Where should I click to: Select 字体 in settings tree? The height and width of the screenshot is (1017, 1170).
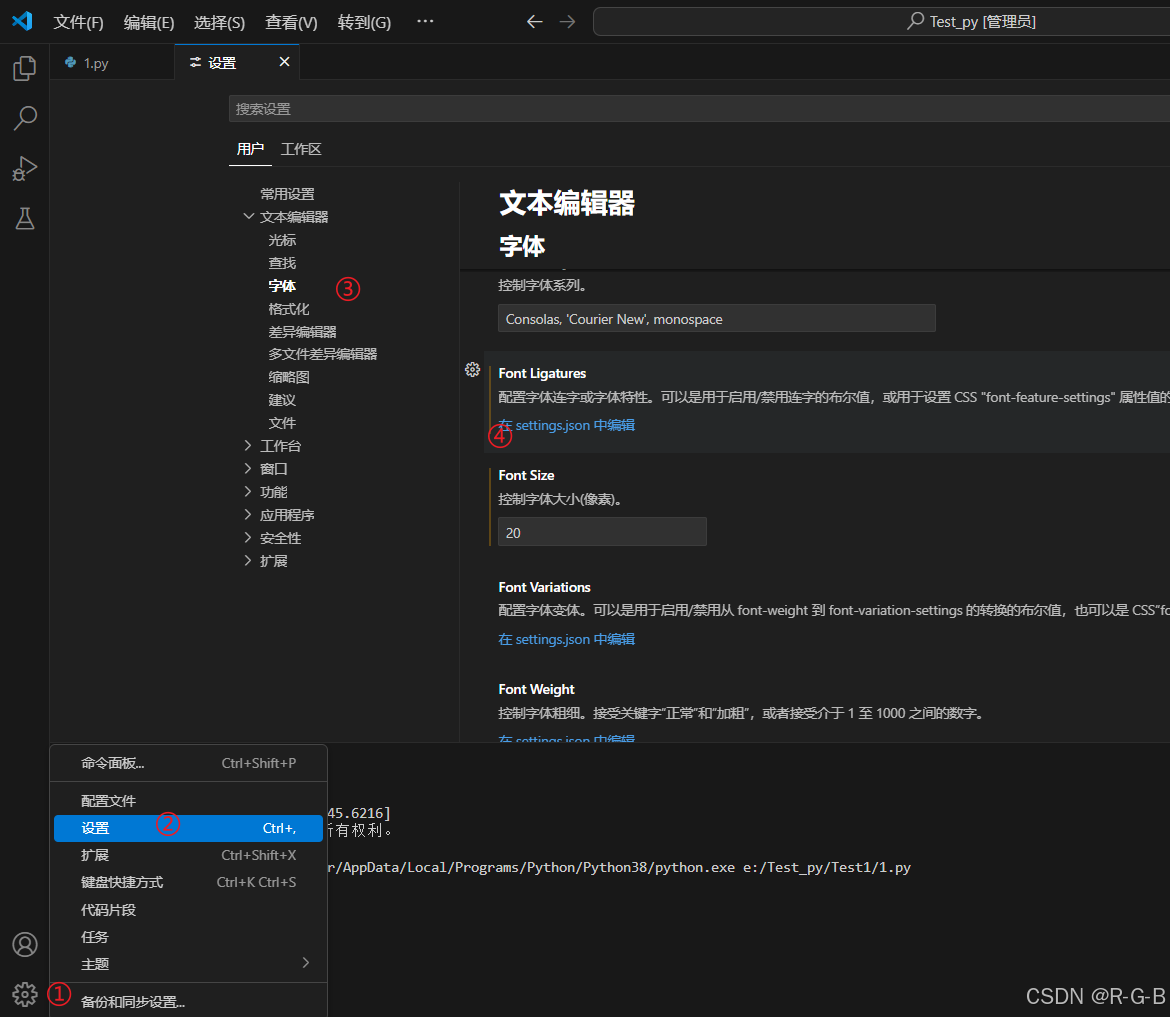pos(282,286)
